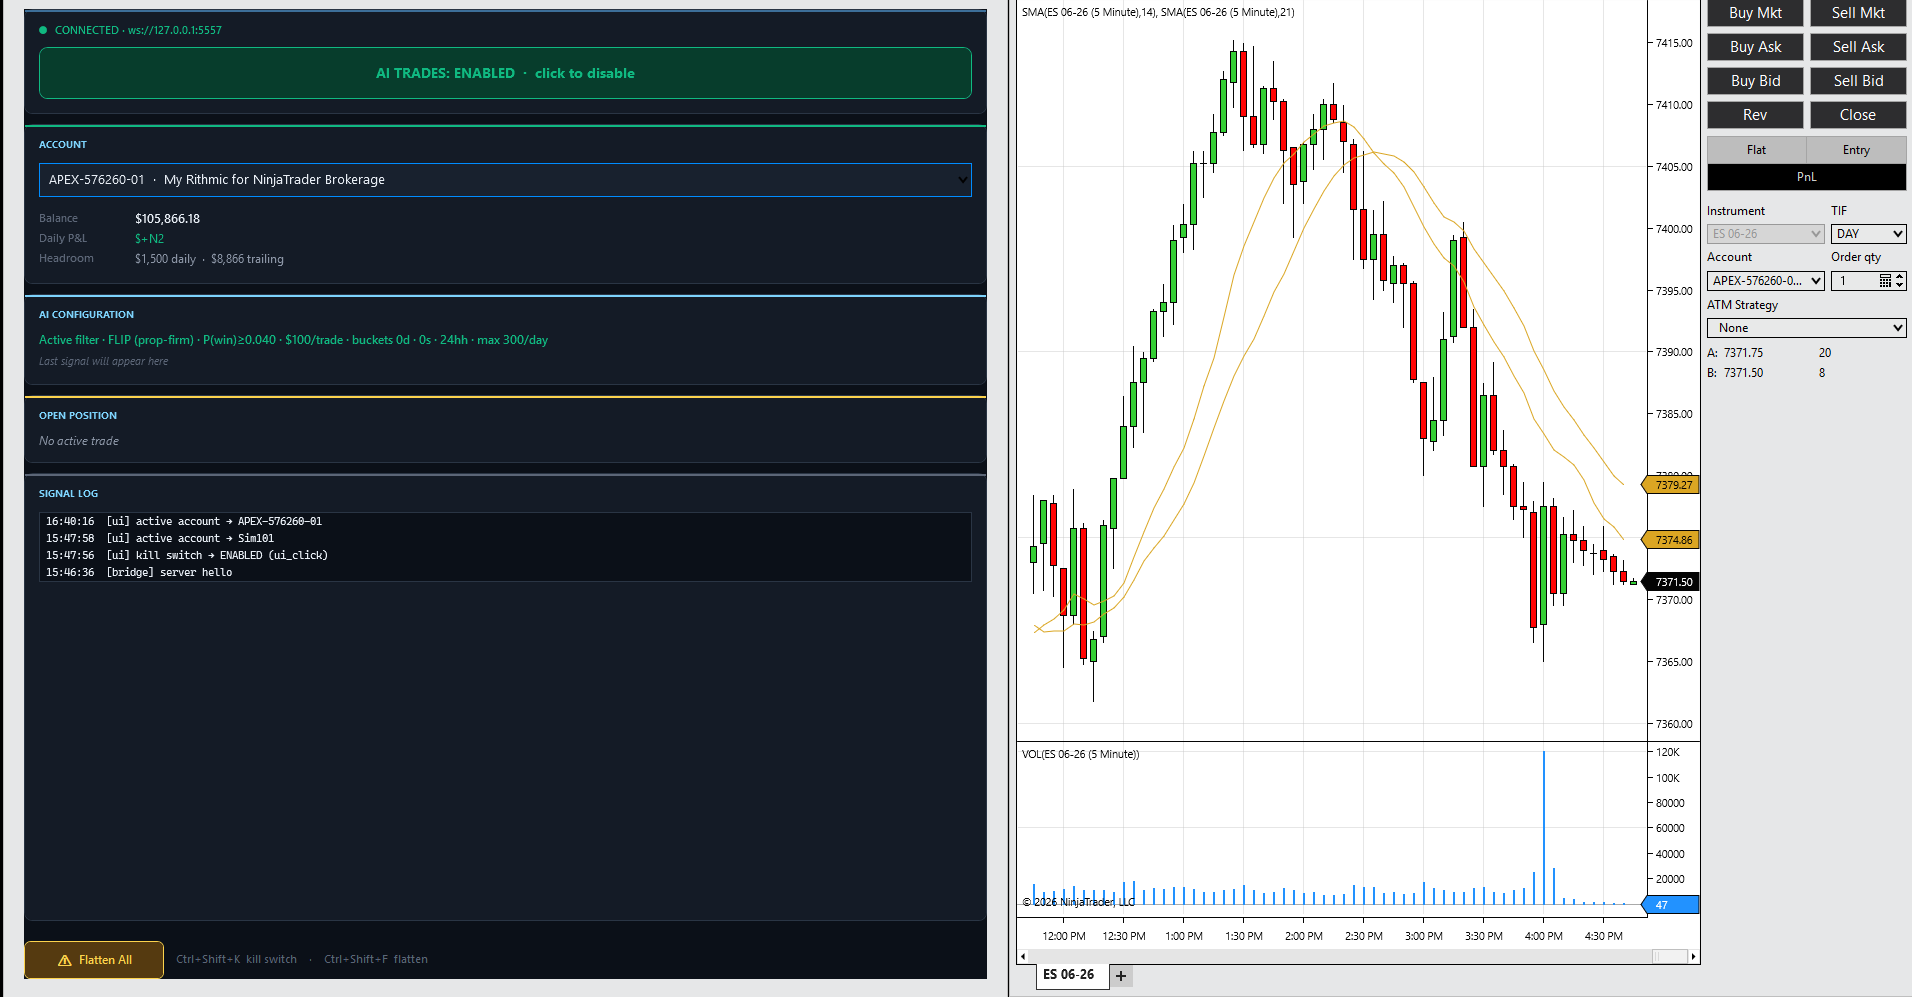Select log row 15:46:36 bridge server hello
The width and height of the screenshot is (1912, 997).
[505, 573]
